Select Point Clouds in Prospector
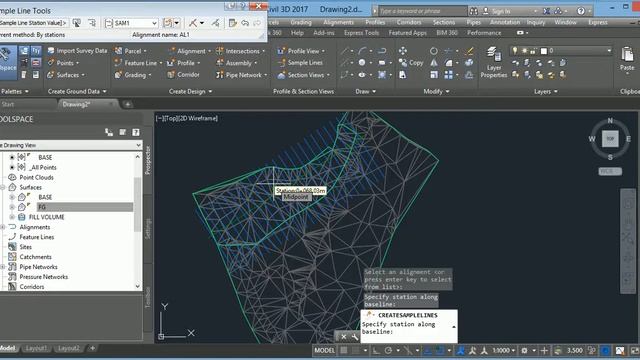 (x=36, y=178)
